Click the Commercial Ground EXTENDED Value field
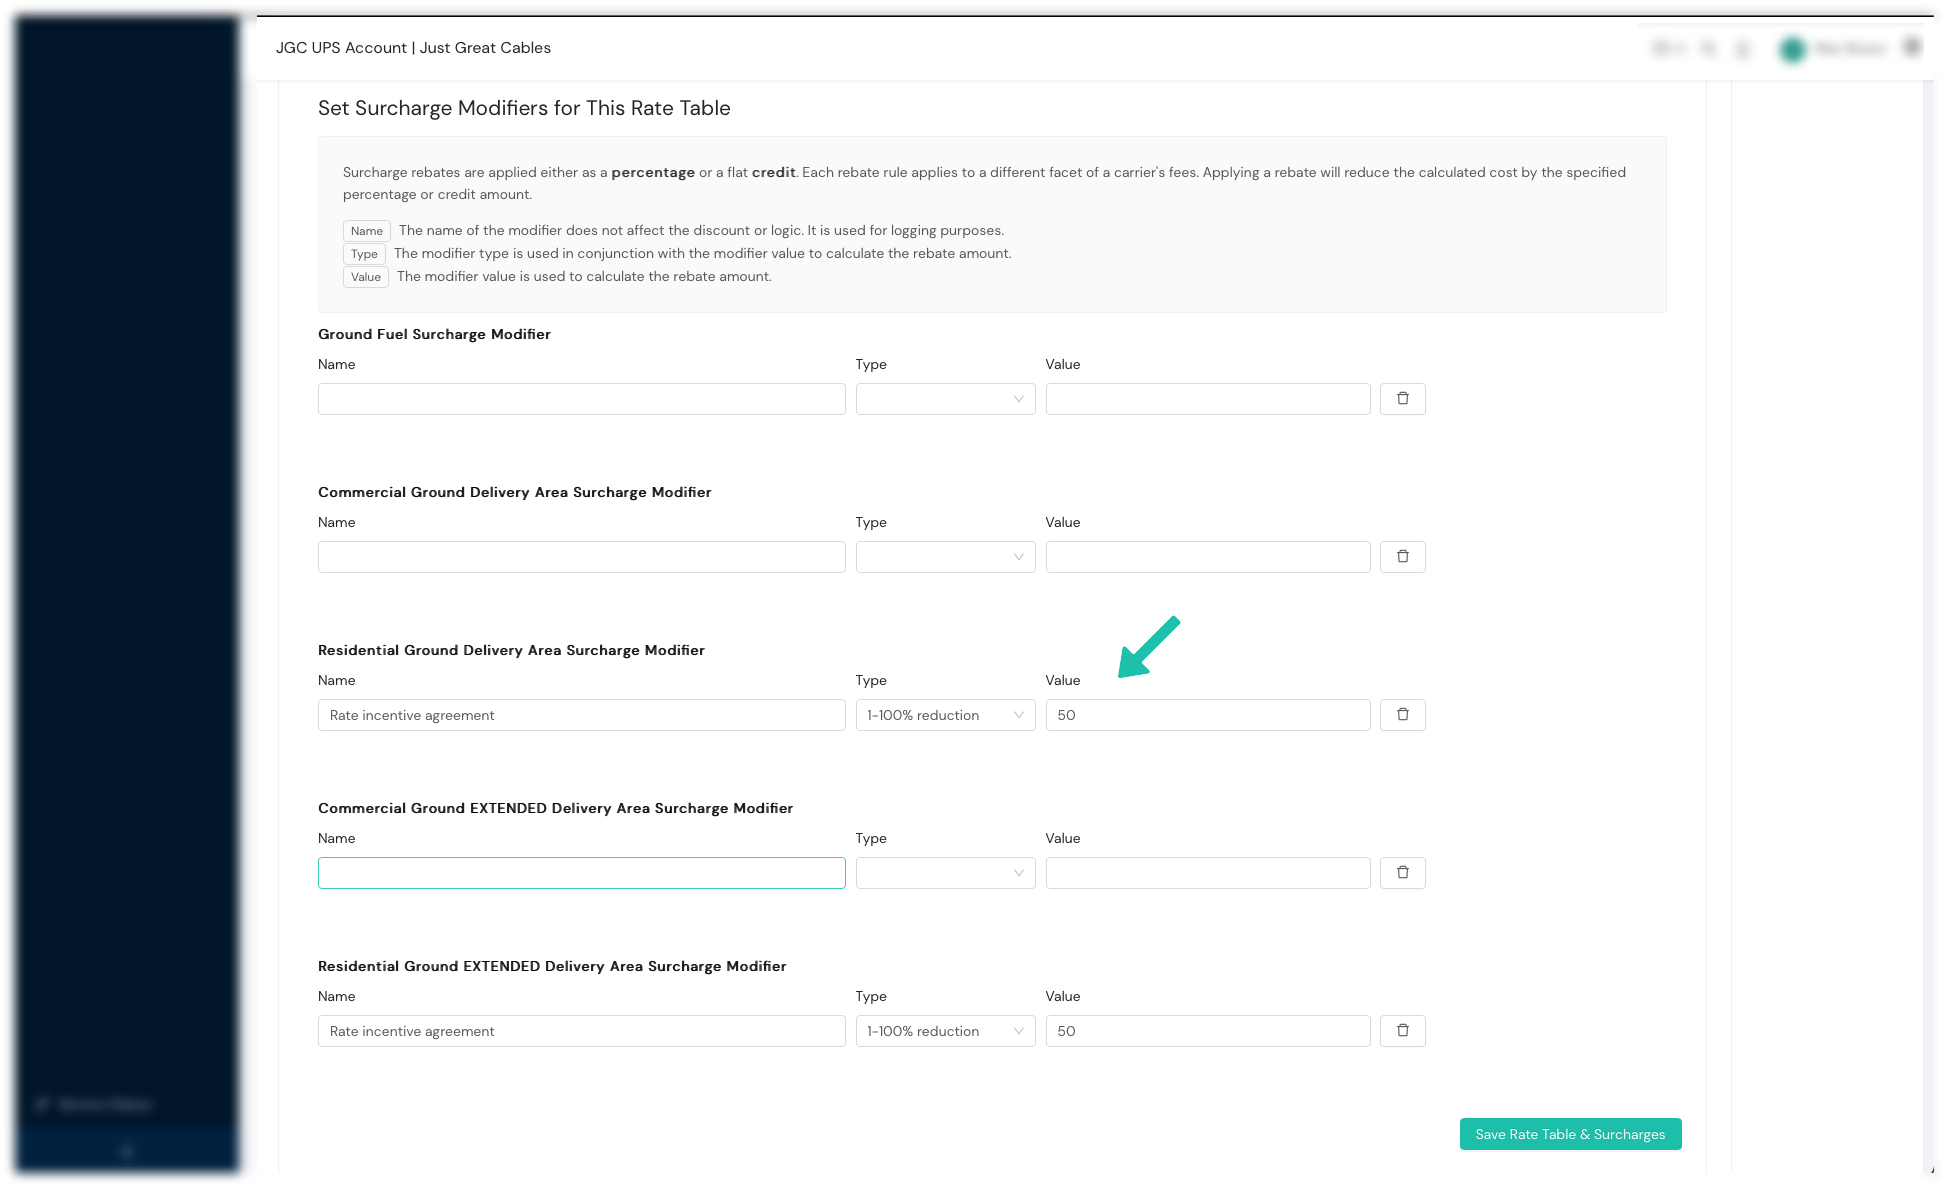Viewport: 1949px width, 1188px height. pos(1207,873)
